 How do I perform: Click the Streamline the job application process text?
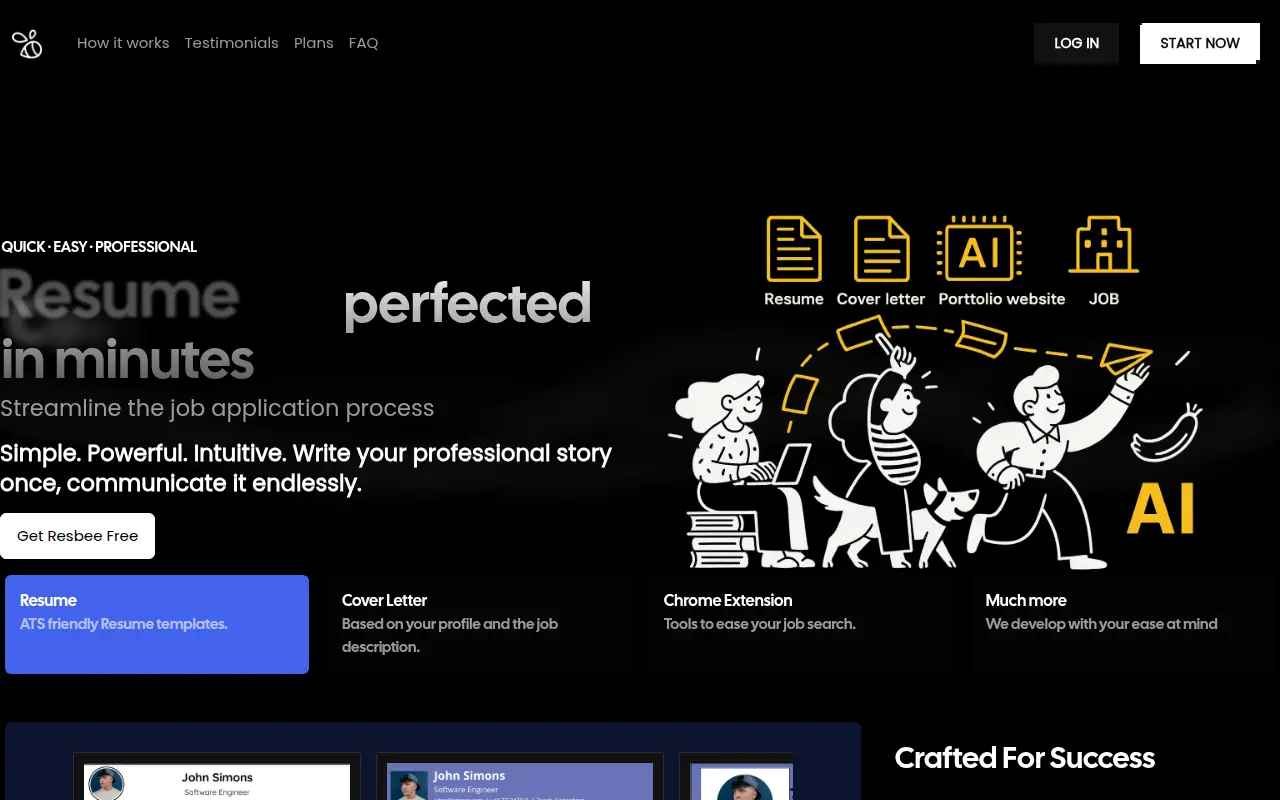(217, 408)
